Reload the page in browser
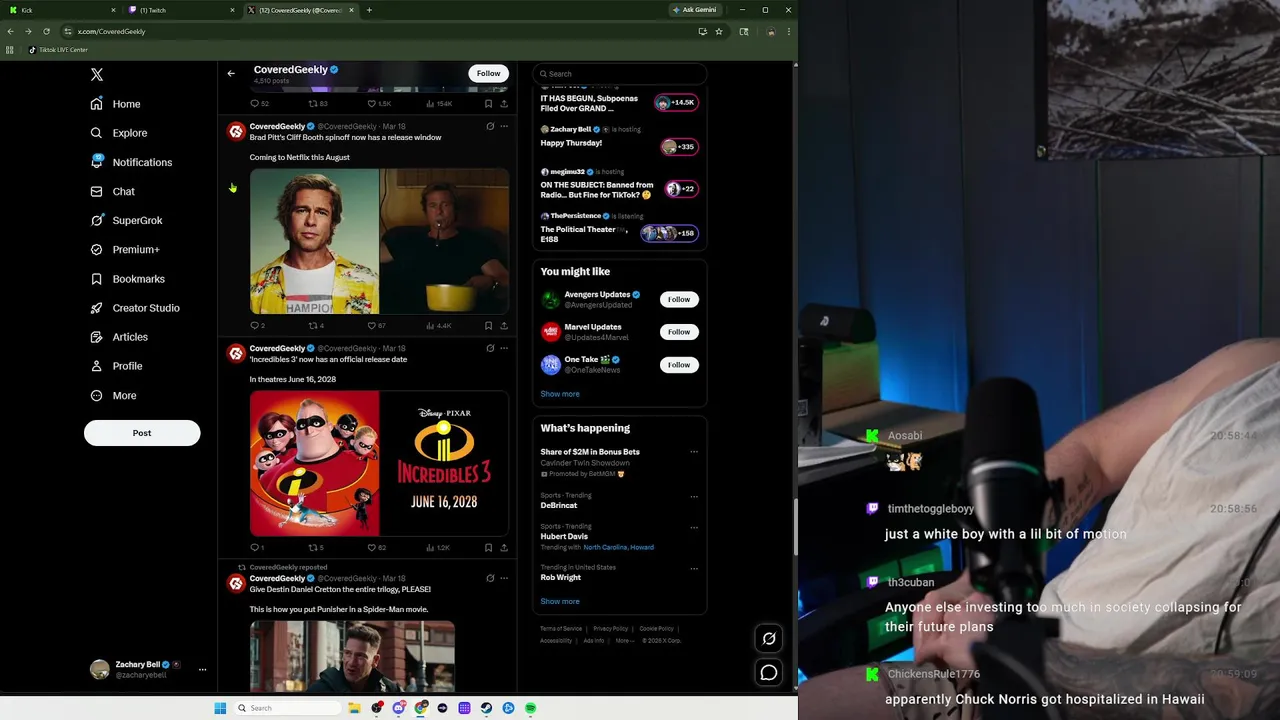This screenshot has width=1280, height=720. pos(46,31)
